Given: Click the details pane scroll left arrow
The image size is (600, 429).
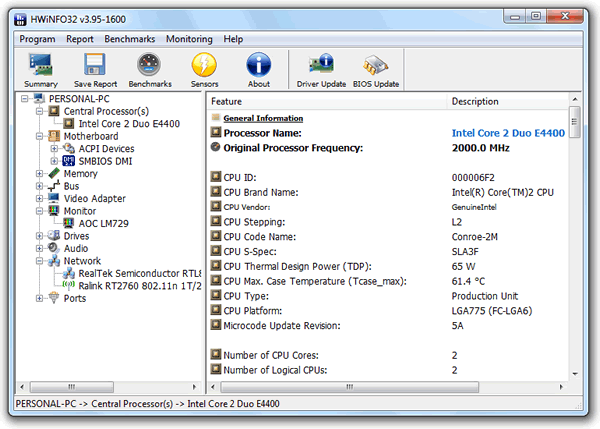Looking at the screenshot, I should point(213,387).
